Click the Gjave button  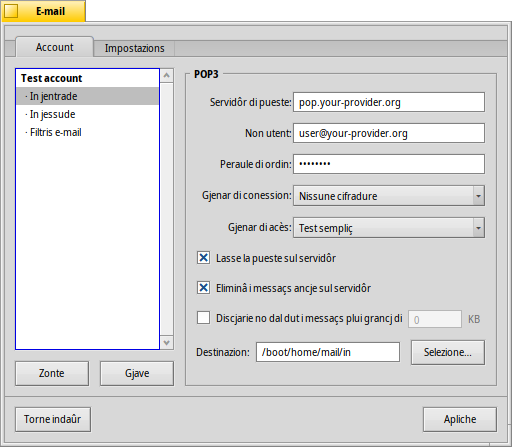tap(137, 373)
